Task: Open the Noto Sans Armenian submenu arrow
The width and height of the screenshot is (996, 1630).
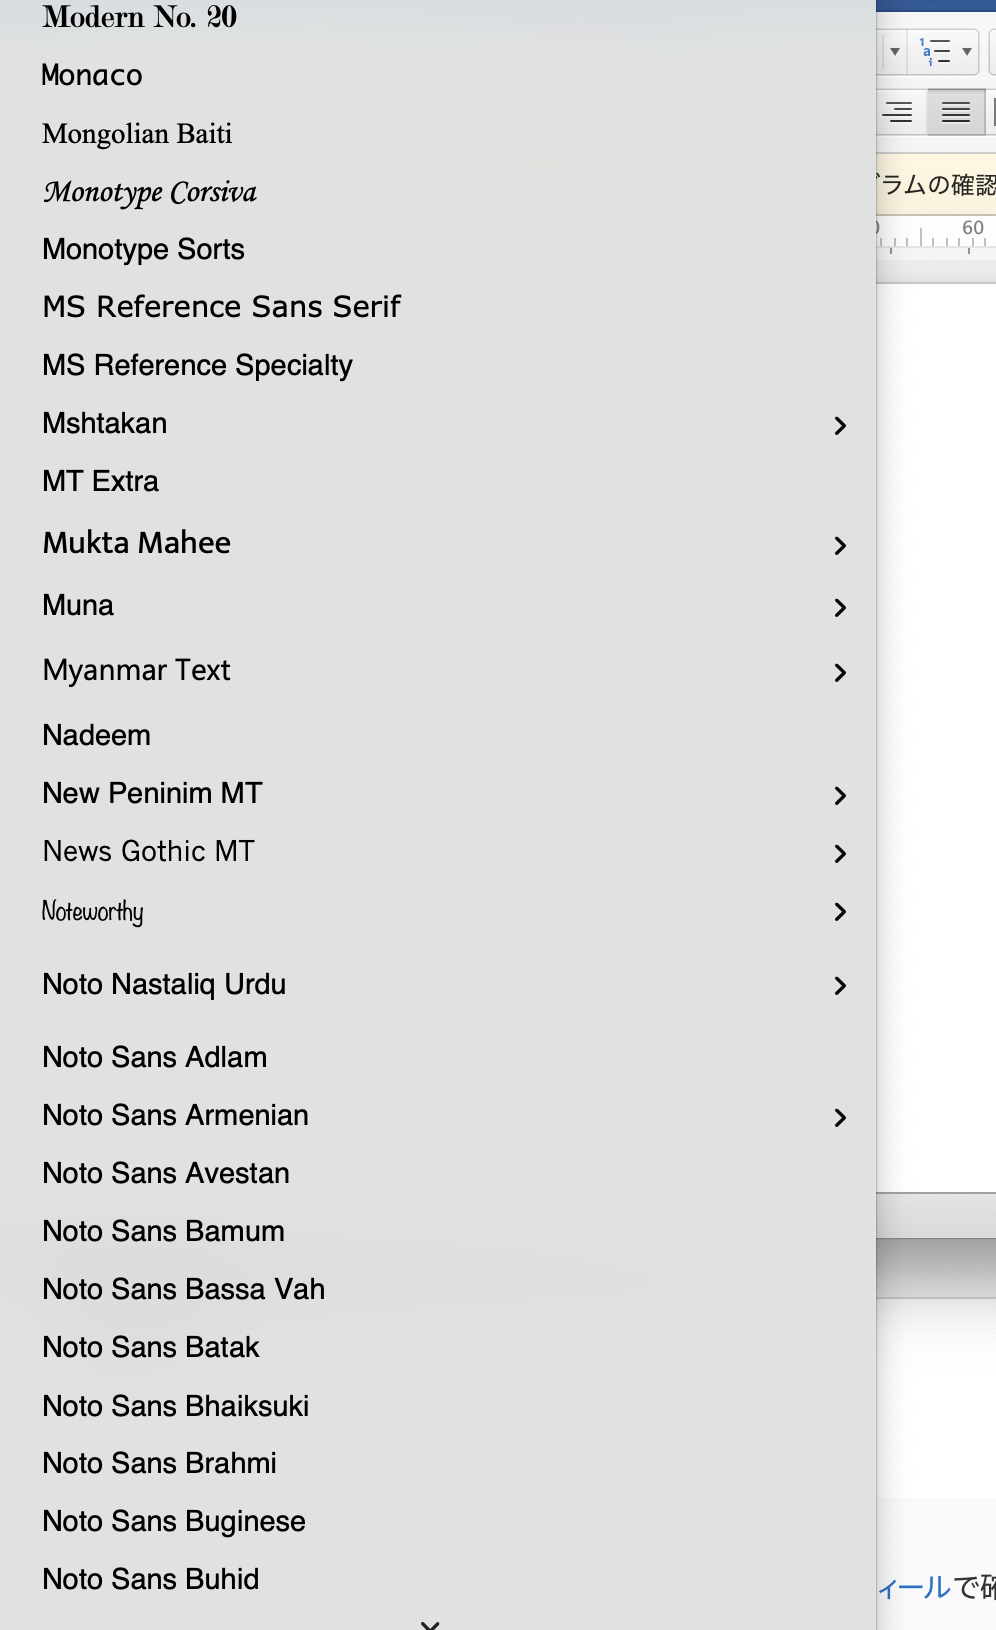Action: (x=840, y=1118)
